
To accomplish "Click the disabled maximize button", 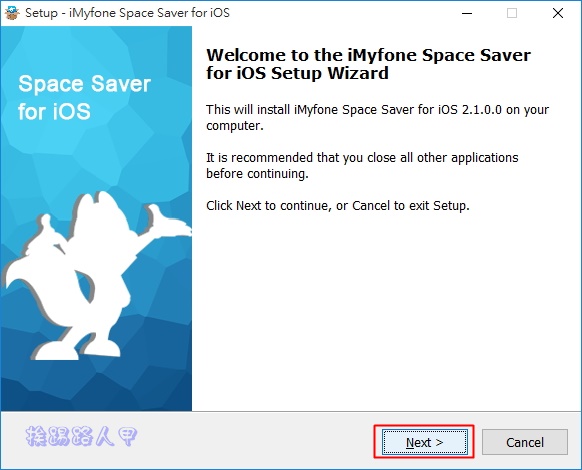I will 512,13.
